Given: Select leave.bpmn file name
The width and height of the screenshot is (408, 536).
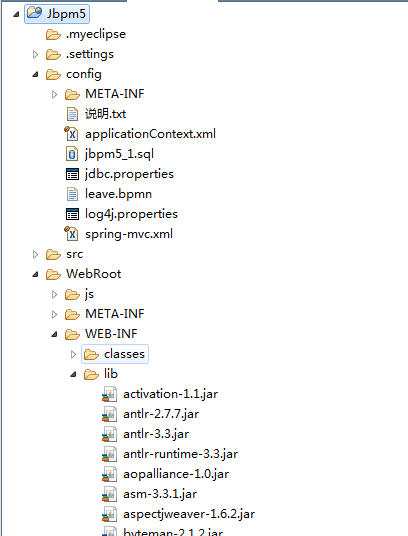Looking at the screenshot, I should click(118, 194).
